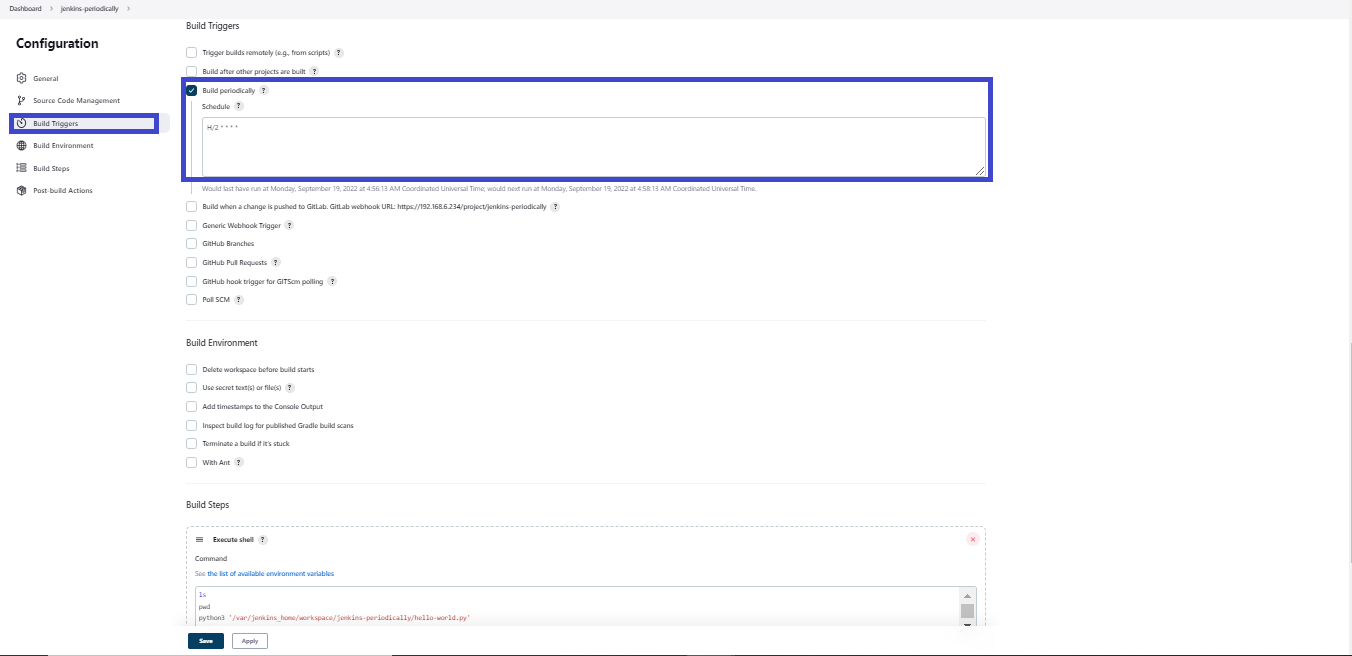This screenshot has height=656, width=1352.
Task: Click into the Schedule cron text area
Action: pyautogui.click(x=594, y=147)
